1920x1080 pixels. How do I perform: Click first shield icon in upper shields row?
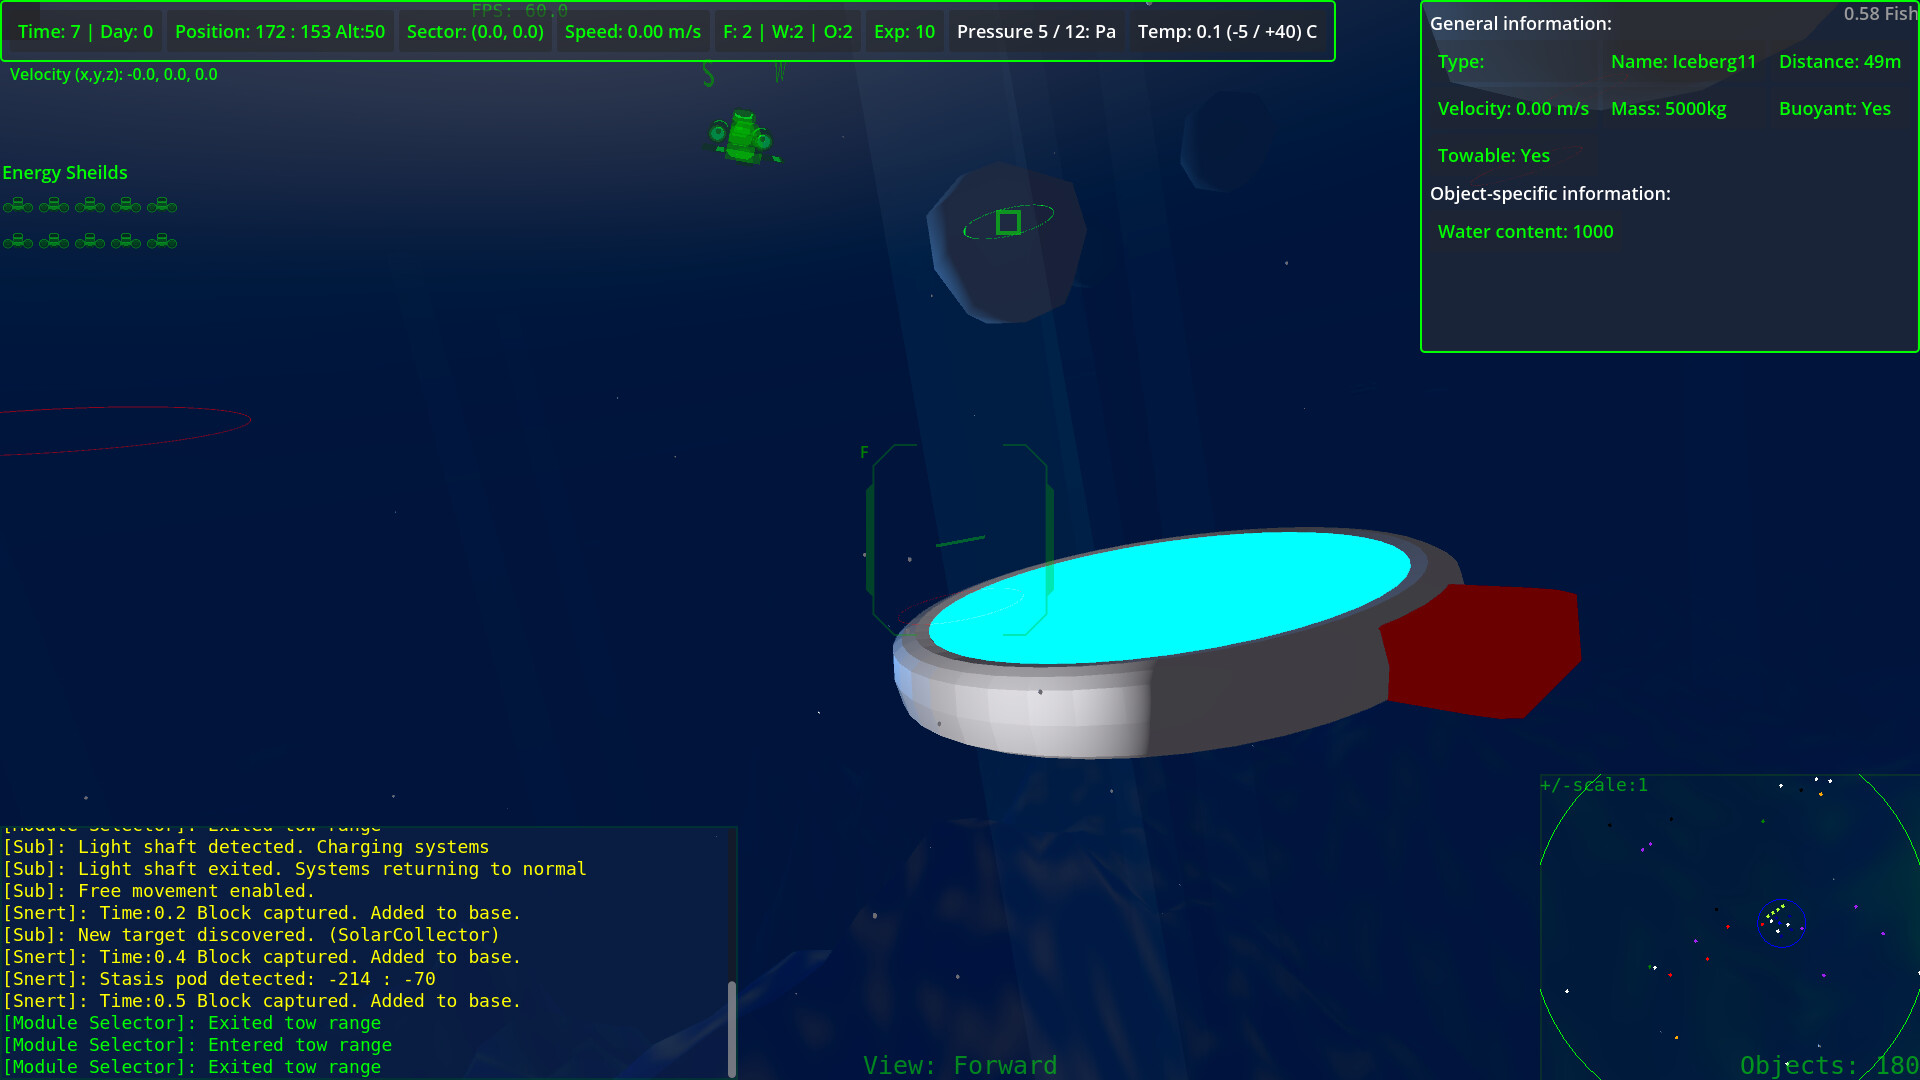pos(18,206)
